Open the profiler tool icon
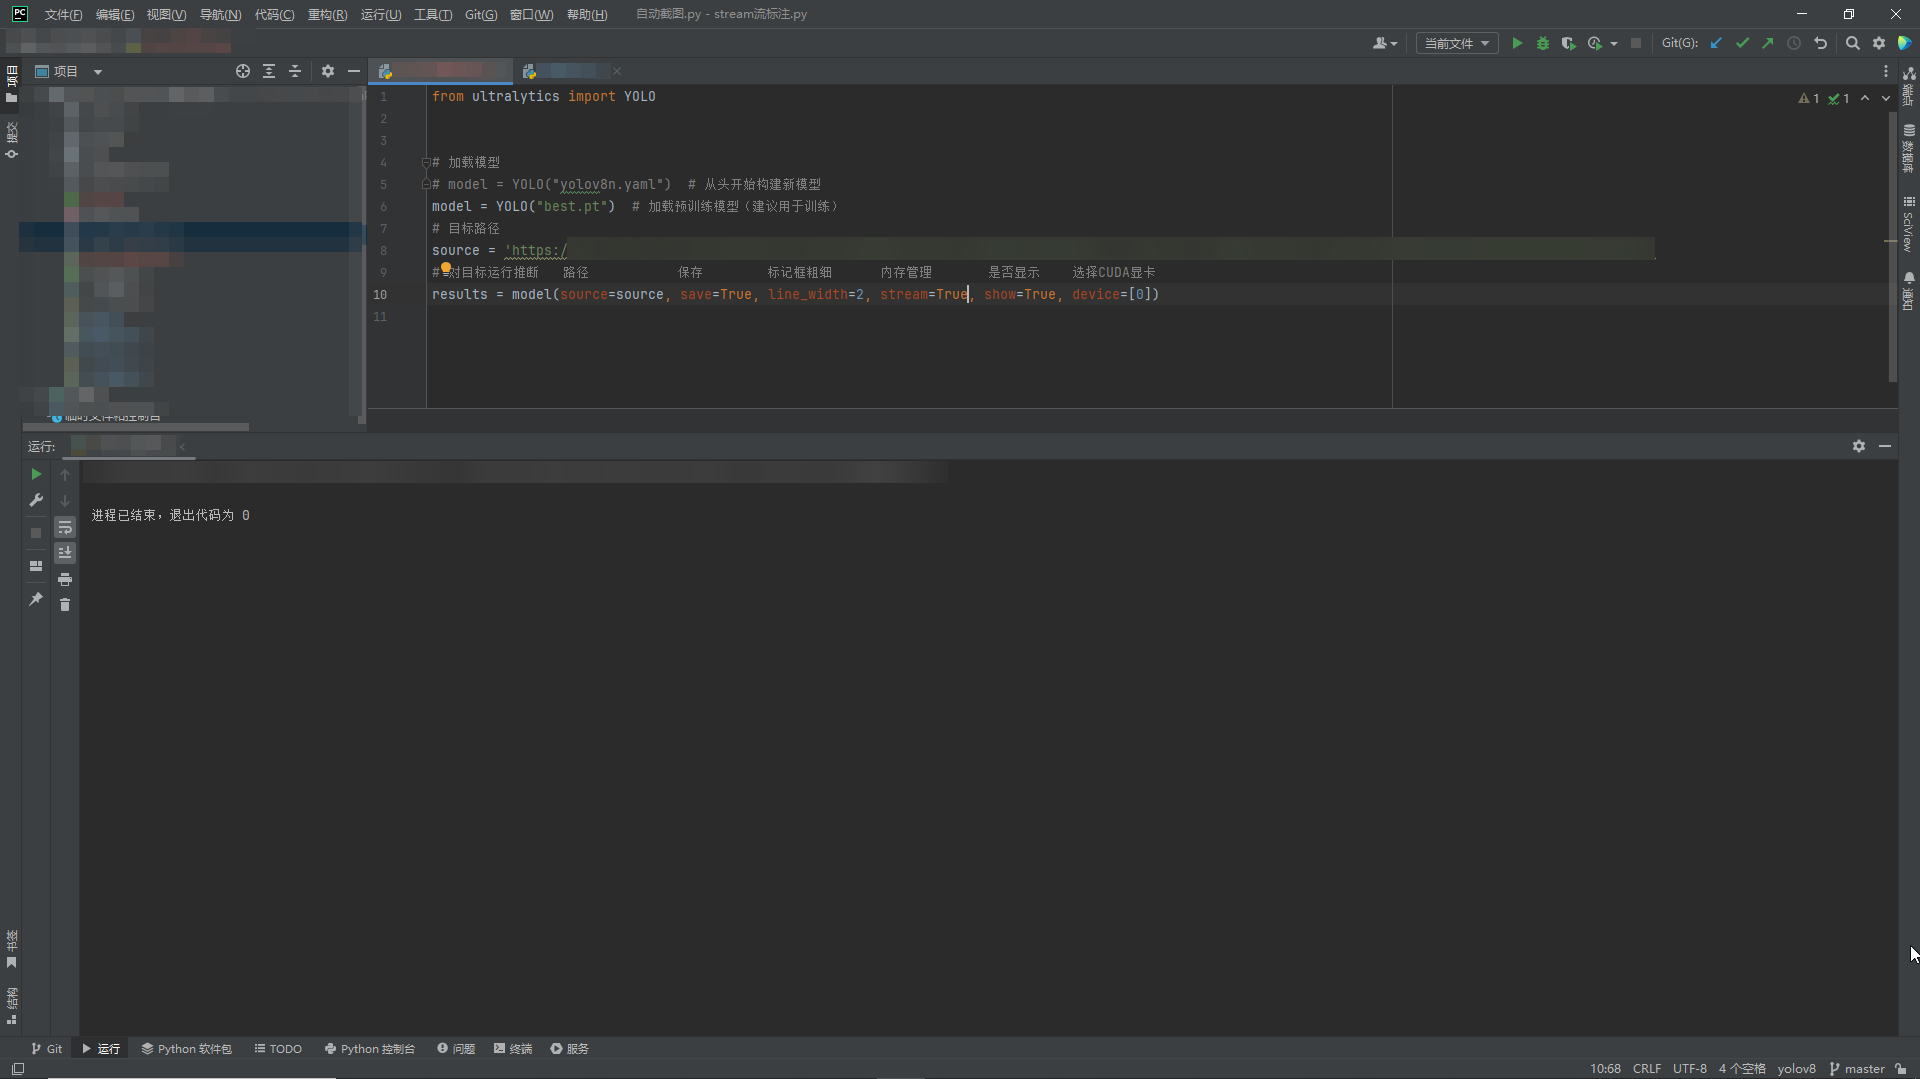The width and height of the screenshot is (1920, 1079). point(1597,43)
